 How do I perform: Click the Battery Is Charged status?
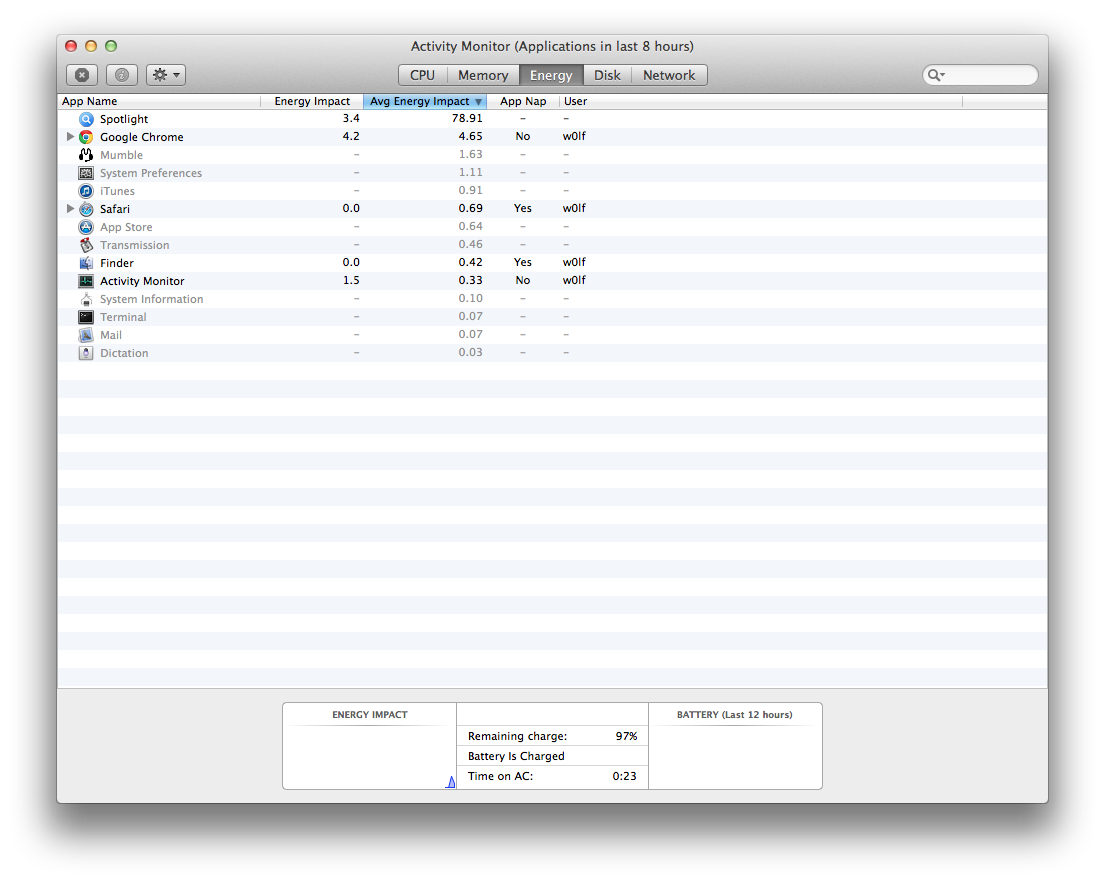coord(516,756)
